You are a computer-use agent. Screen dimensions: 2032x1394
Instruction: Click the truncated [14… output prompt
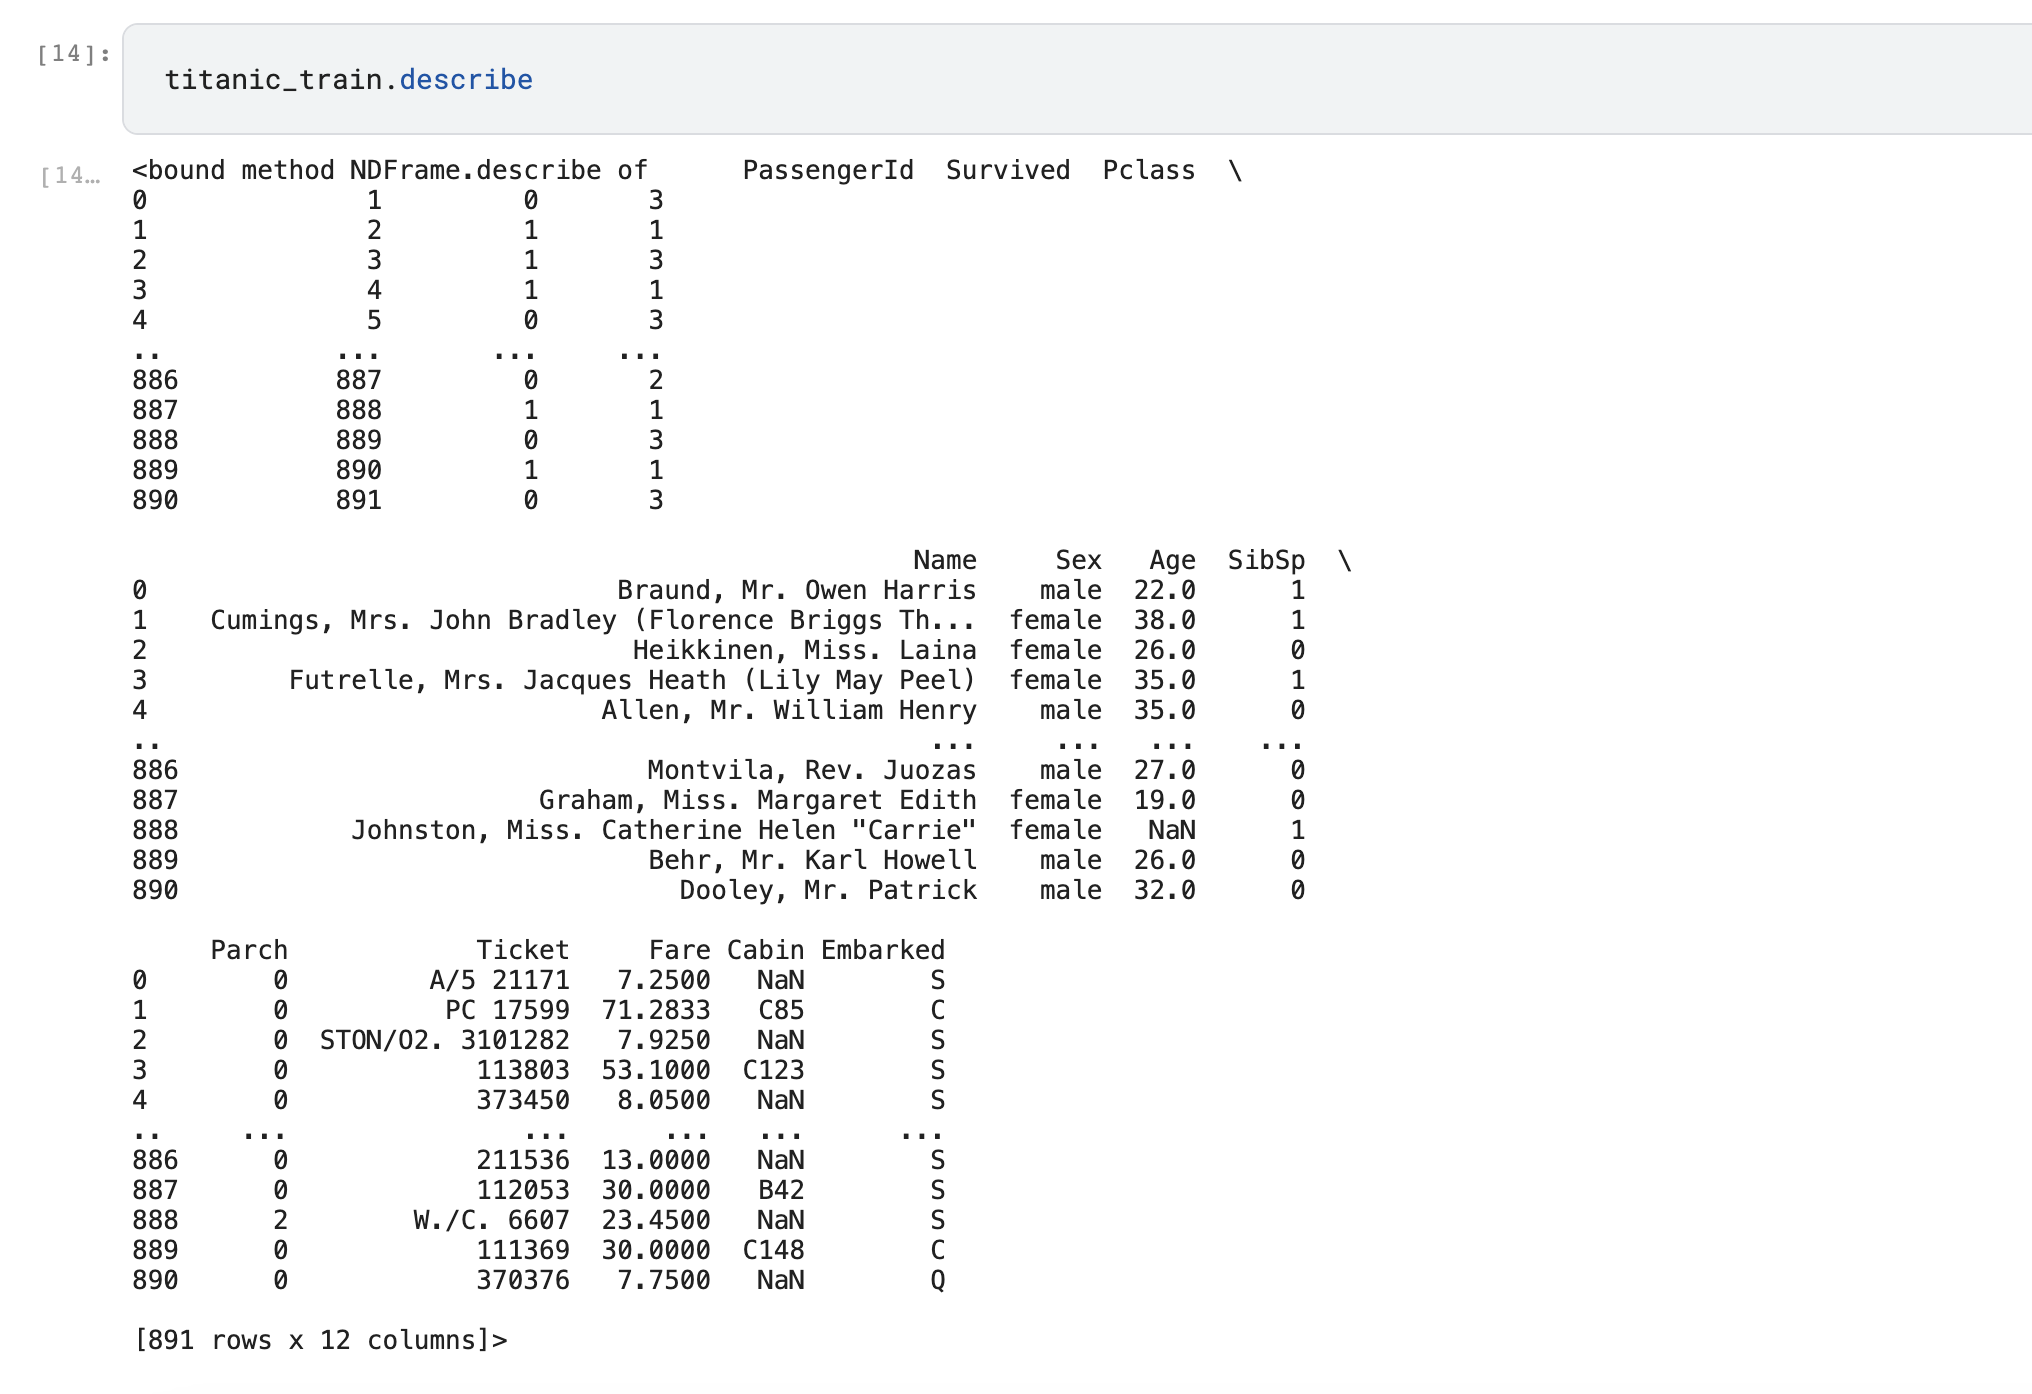70,177
